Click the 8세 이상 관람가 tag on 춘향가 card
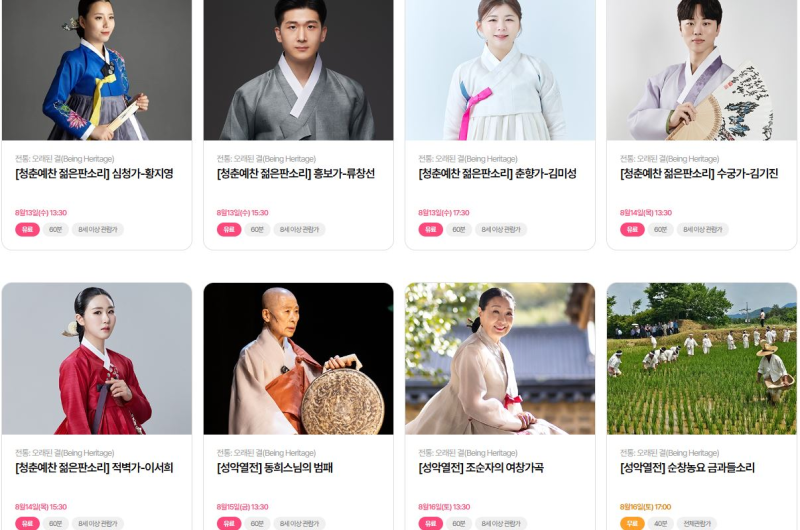 501,230
